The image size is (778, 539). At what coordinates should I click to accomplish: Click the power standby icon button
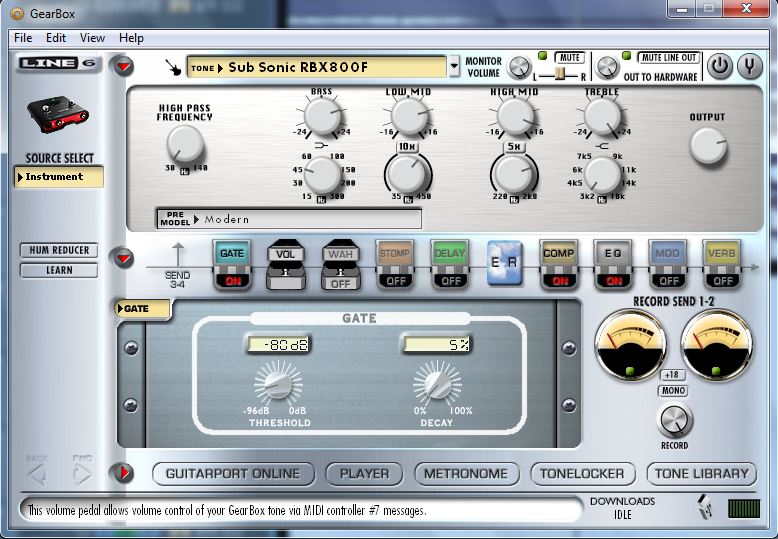click(x=720, y=66)
